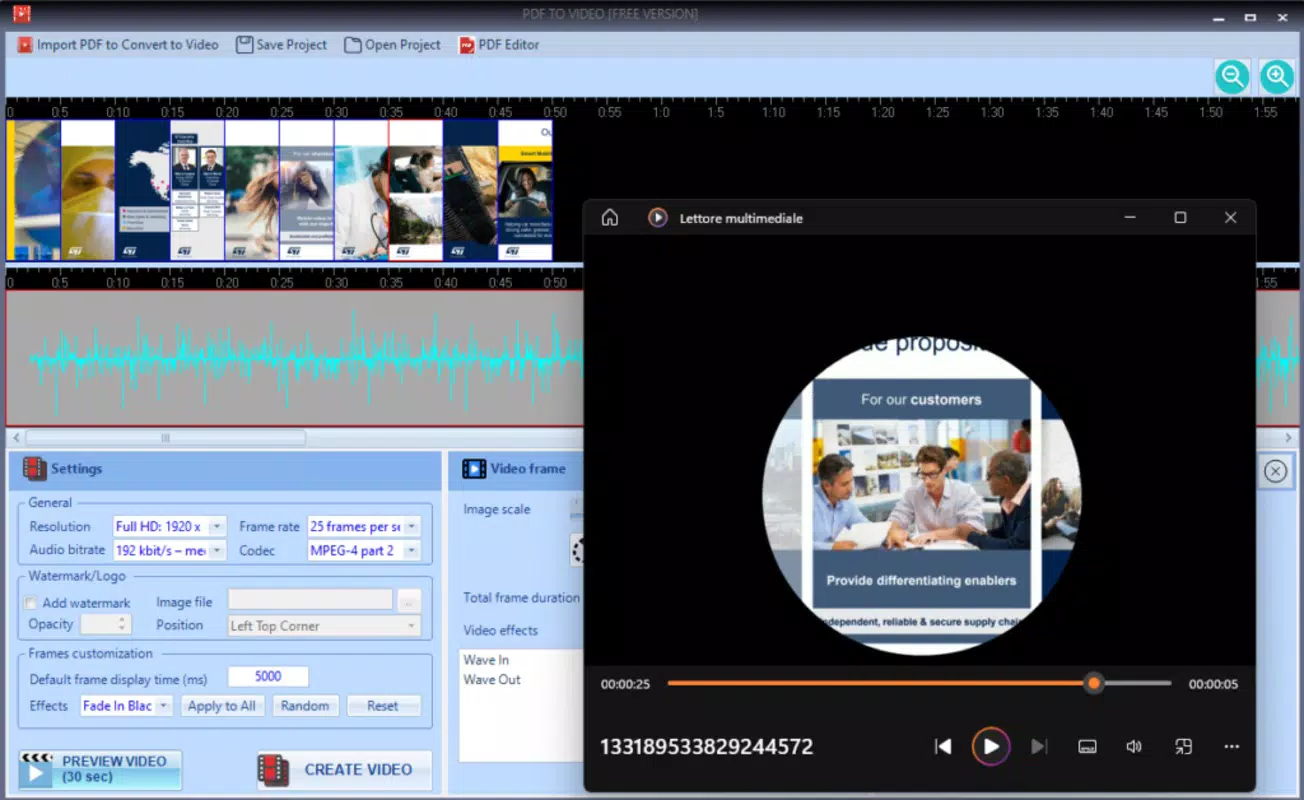The width and height of the screenshot is (1304, 800).
Task: Click the left scroll arrow of timeline scrollbar
Action: point(15,437)
